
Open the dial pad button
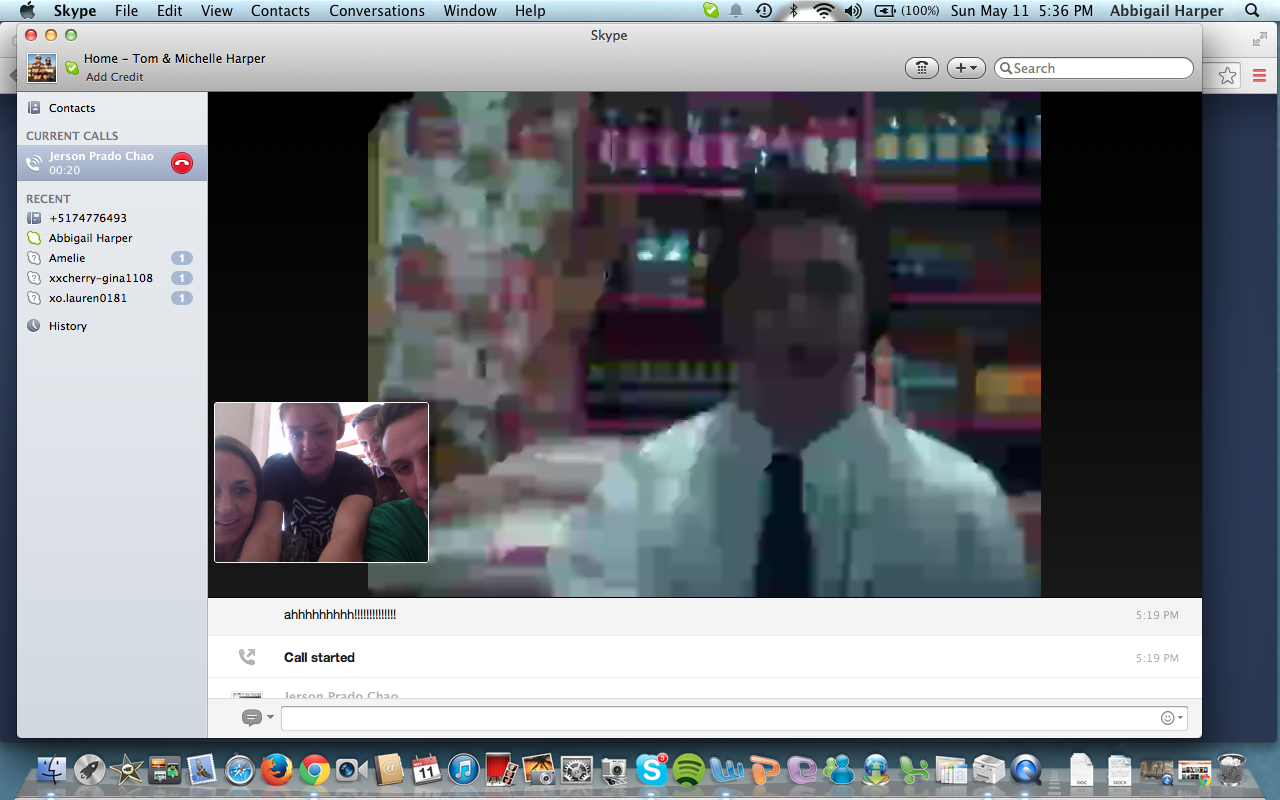(922, 68)
